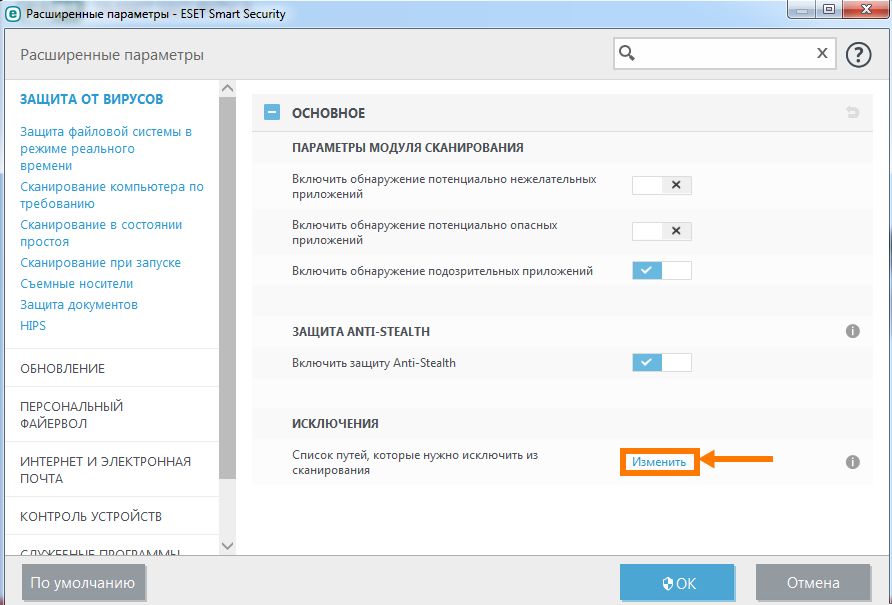892x605 pixels.
Task: Click the Параметры модуля сканирования heading
Action: [x=407, y=147]
